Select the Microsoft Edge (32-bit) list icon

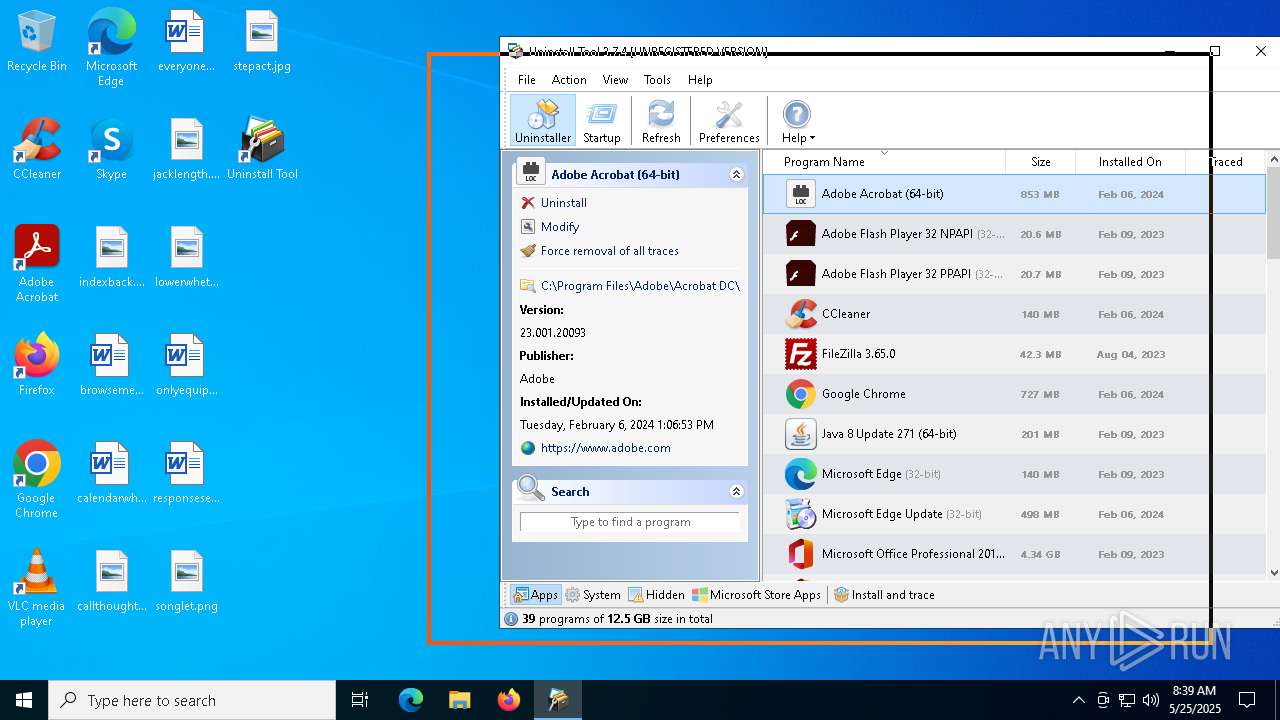(800, 474)
